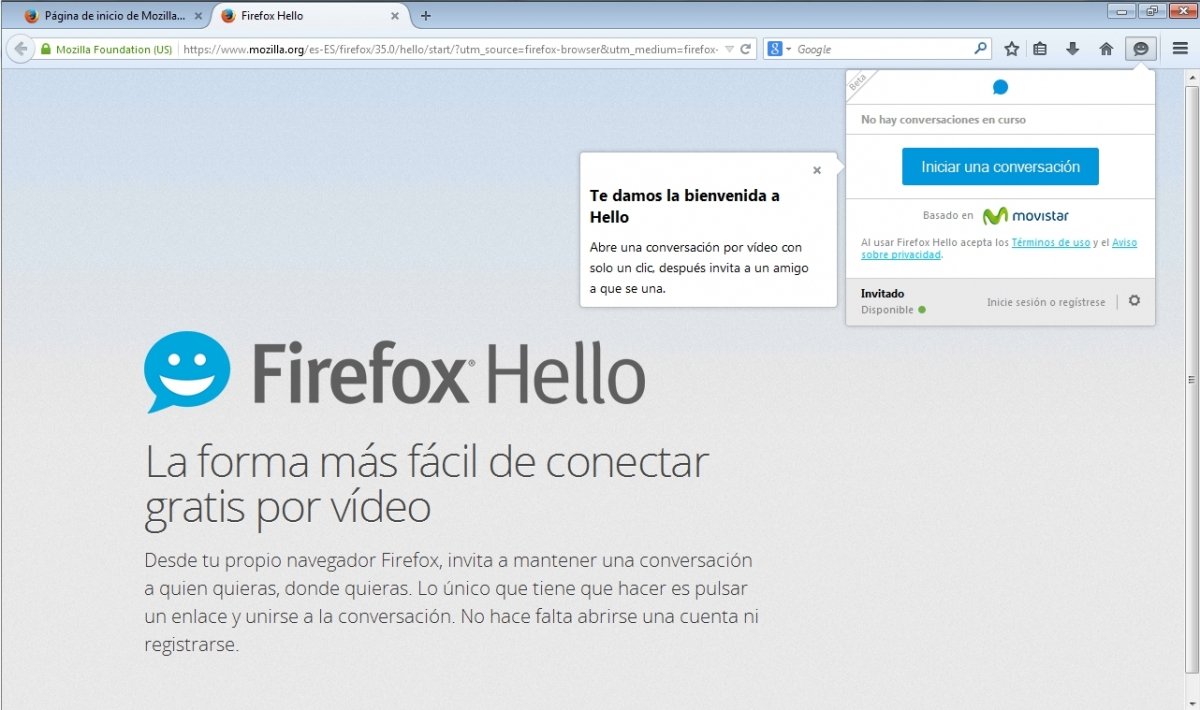Click the green padlock site identity icon
The image size is (1200, 710).
46,49
